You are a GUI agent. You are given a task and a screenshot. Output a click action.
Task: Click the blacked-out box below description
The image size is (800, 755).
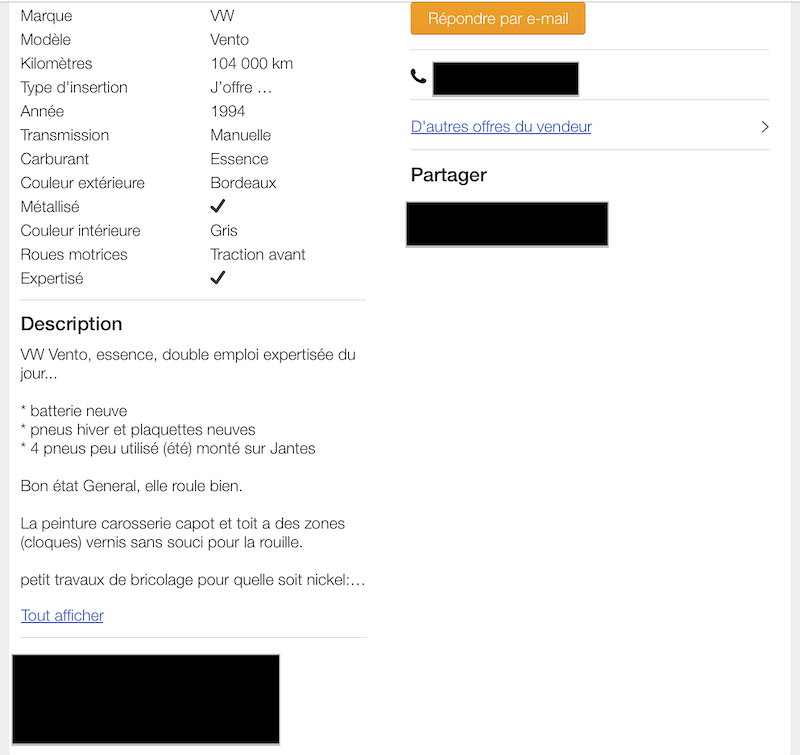click(x=146, y=699)
